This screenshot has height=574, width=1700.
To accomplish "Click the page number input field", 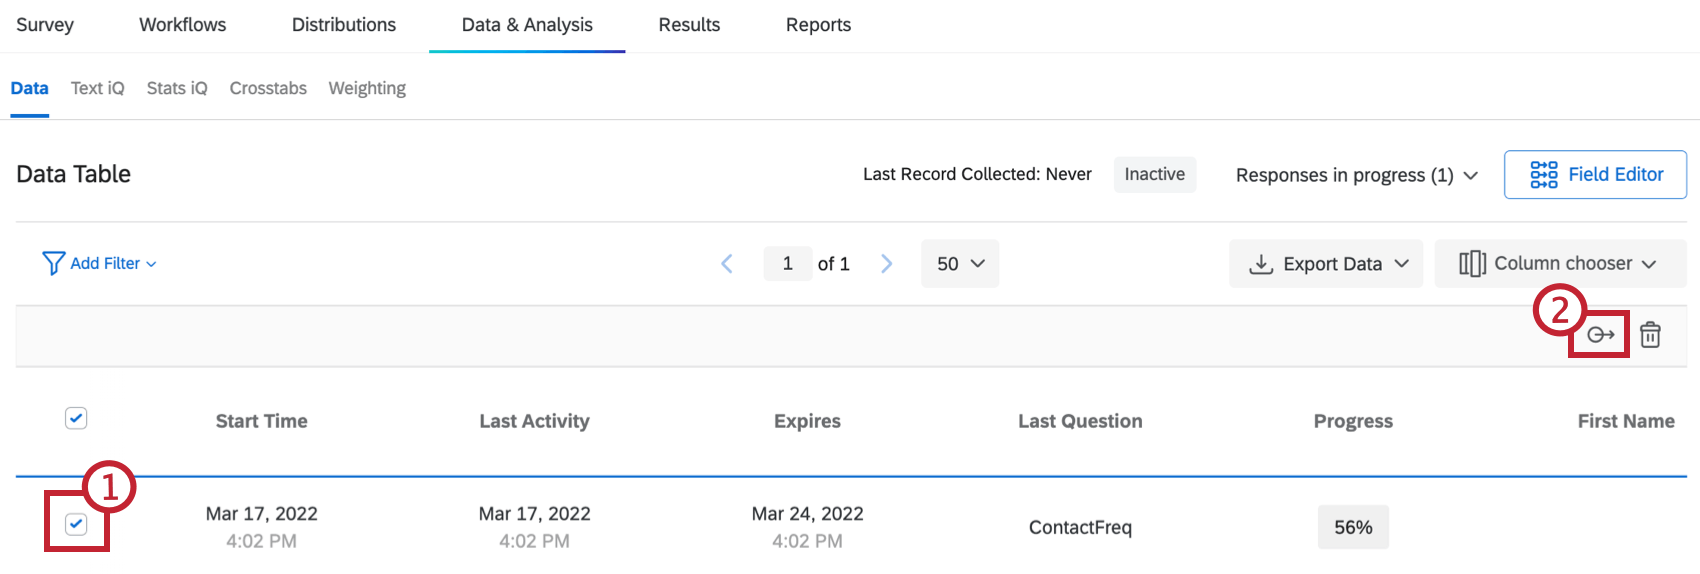I will [x=788, y=263].
